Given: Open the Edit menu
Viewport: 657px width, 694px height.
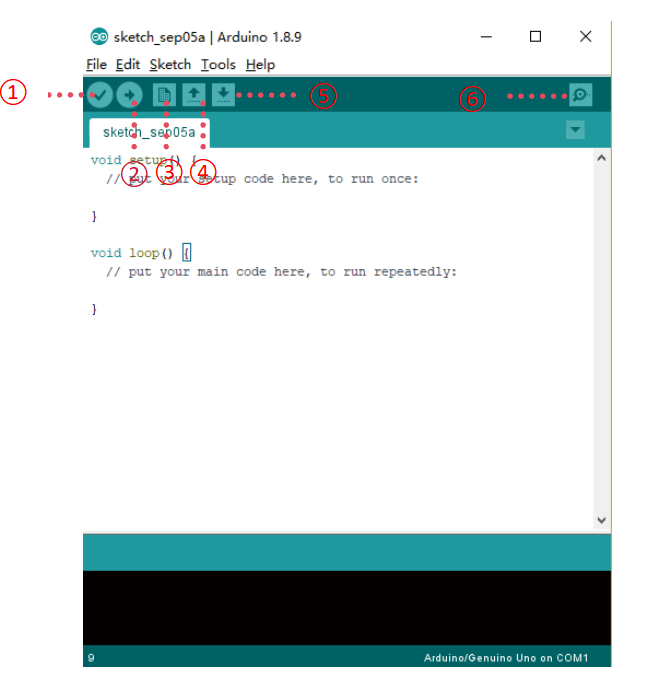Looking at the screenshot, I should click(128, 65).
